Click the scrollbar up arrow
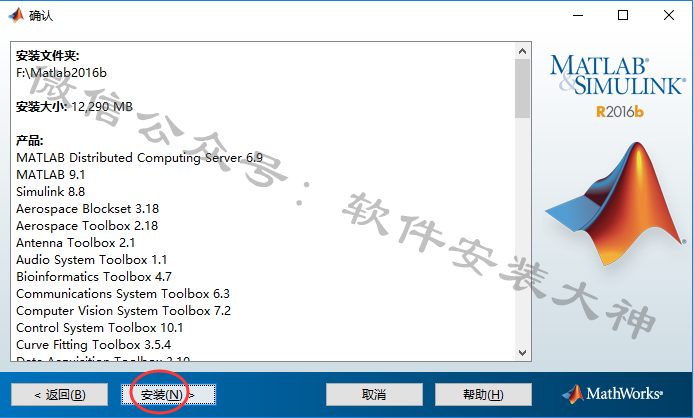This screenshot has width=694, height=418. [522, 51]
